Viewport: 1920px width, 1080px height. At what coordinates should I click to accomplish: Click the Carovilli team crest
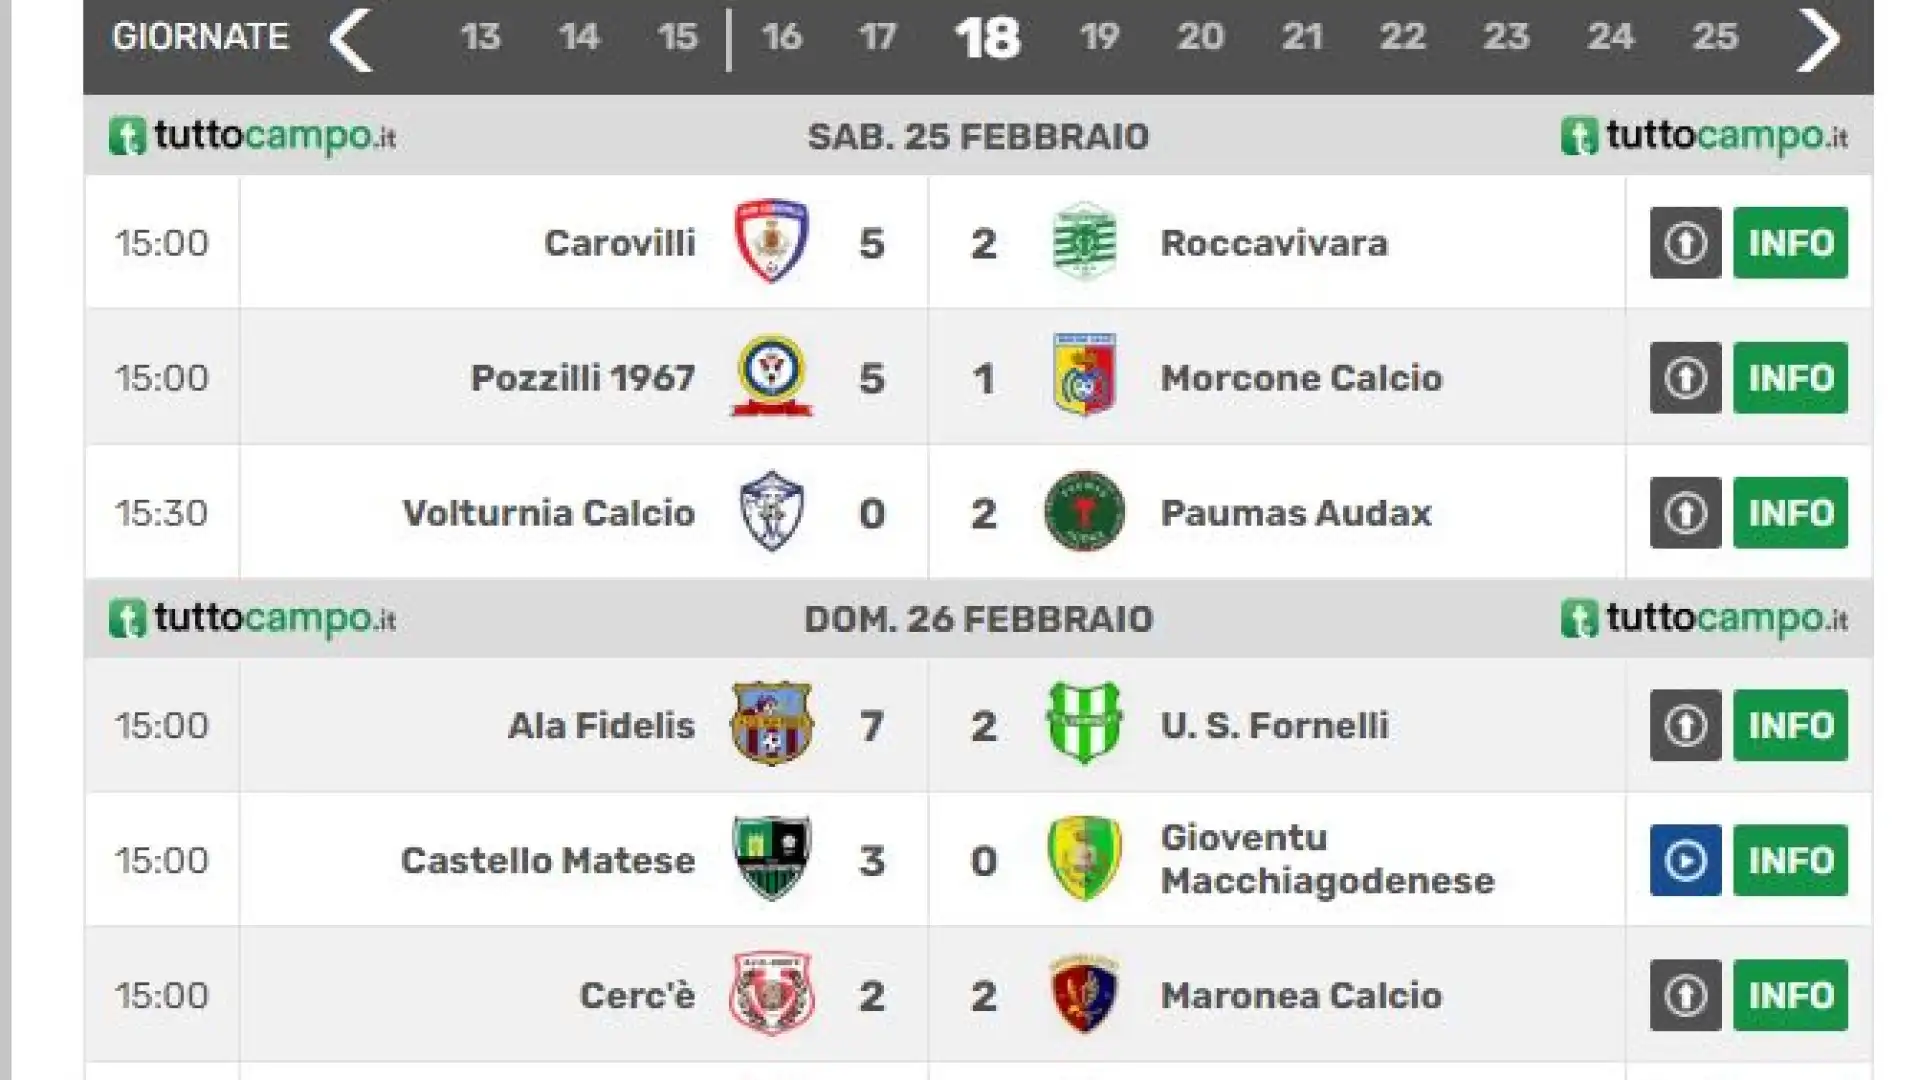[771, 241]
